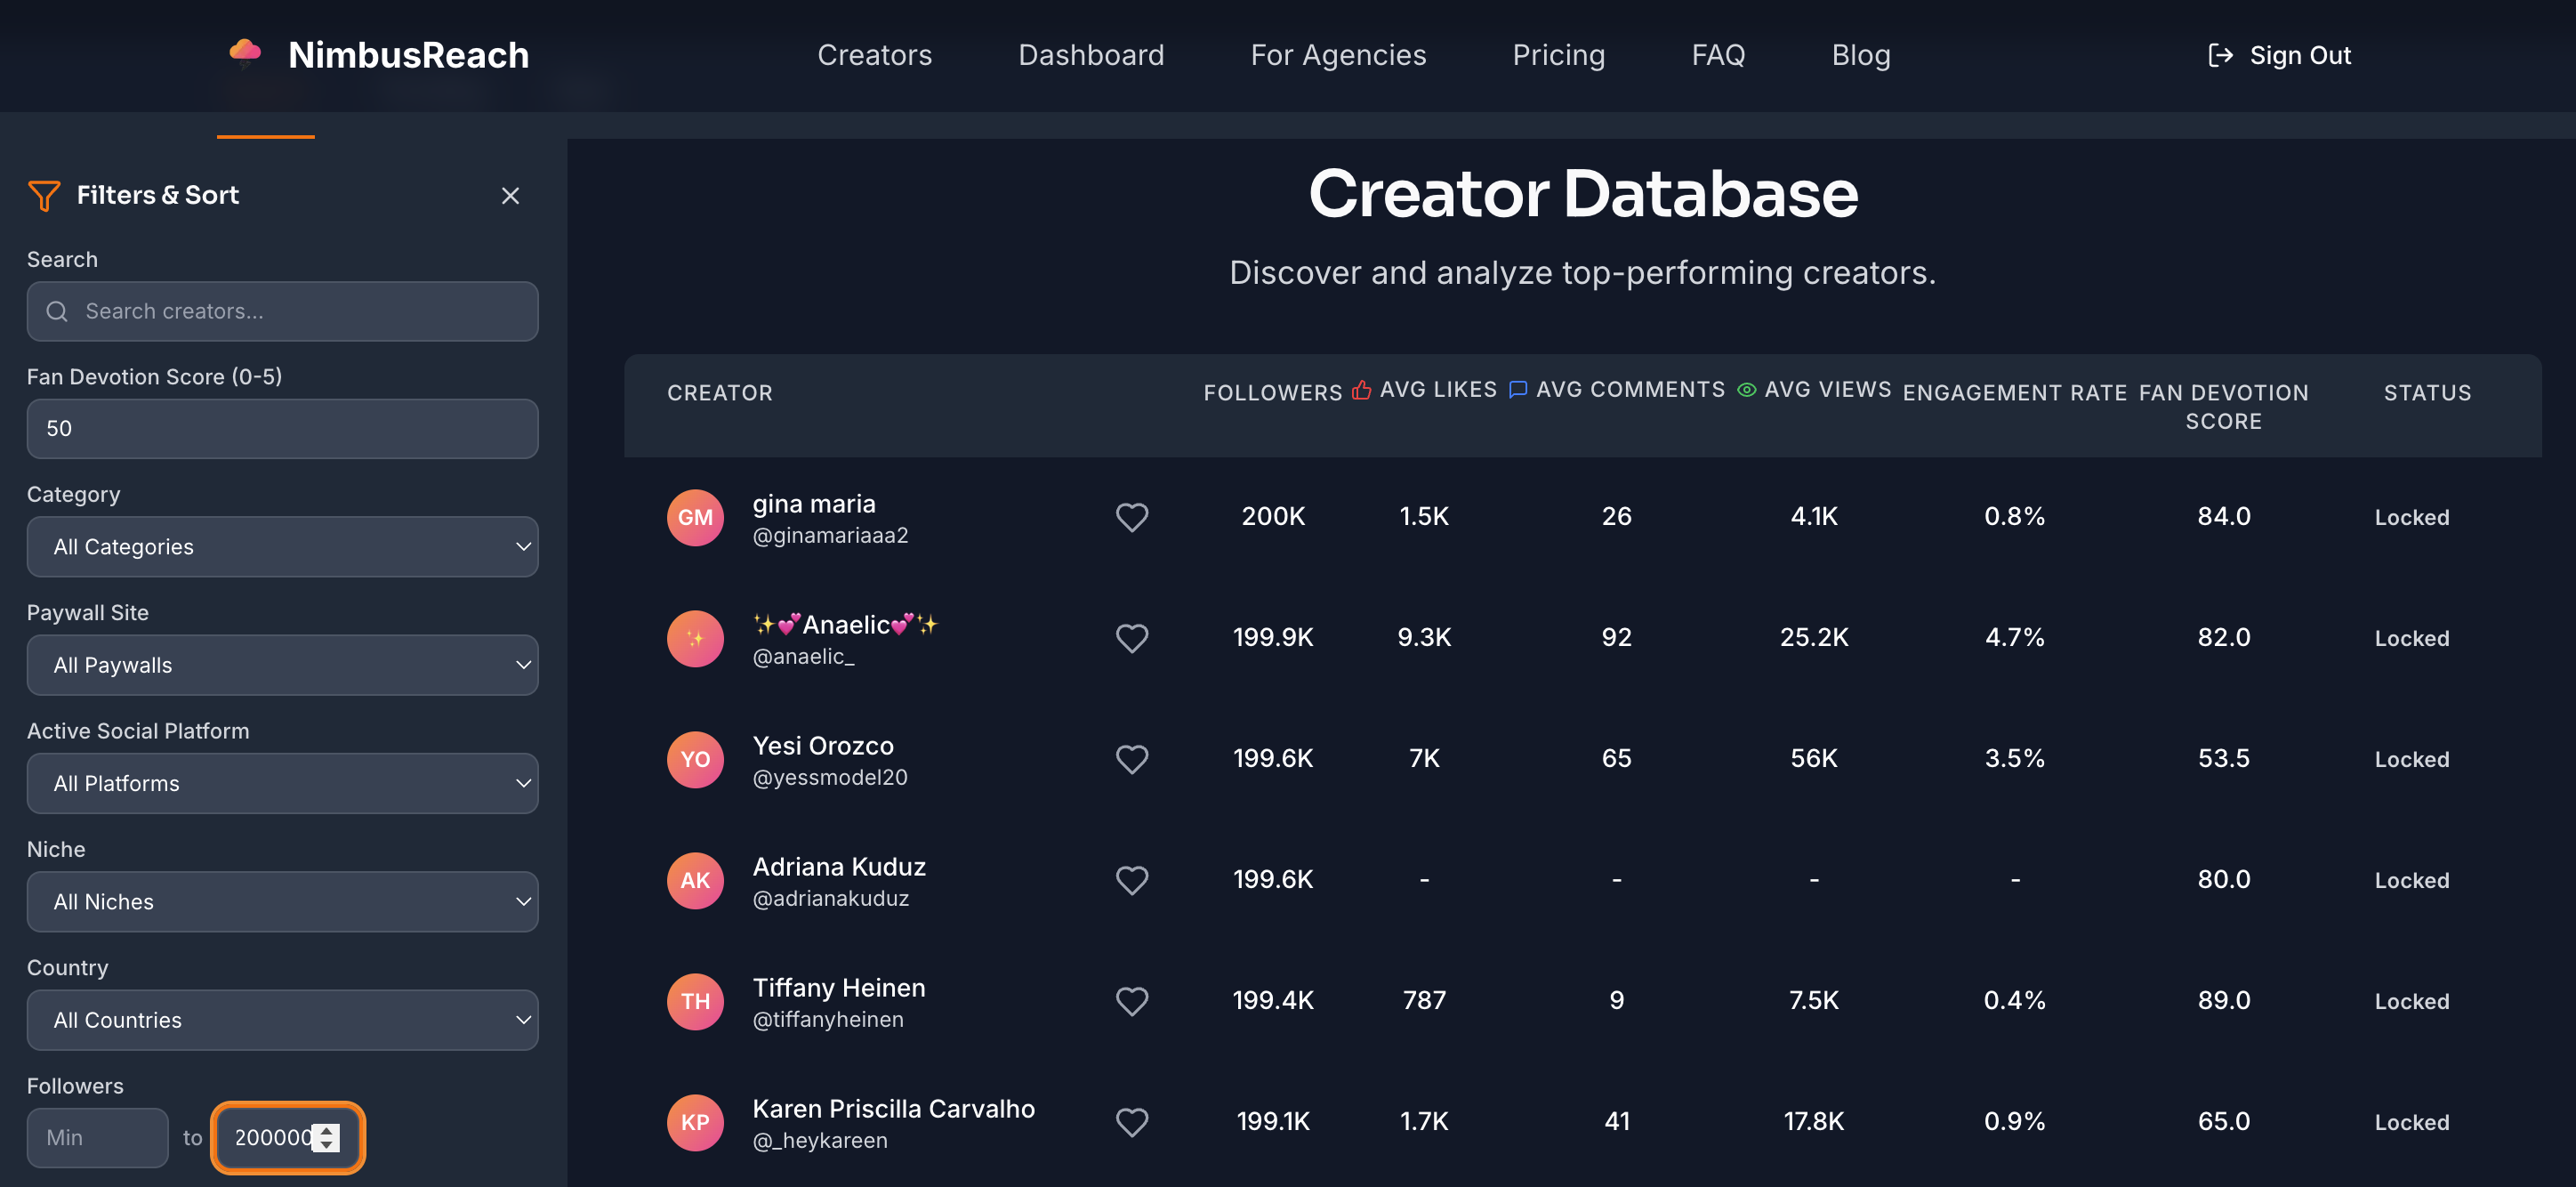
Task: Favorite gina maria with heart icon
Action: pos(1131,517)
